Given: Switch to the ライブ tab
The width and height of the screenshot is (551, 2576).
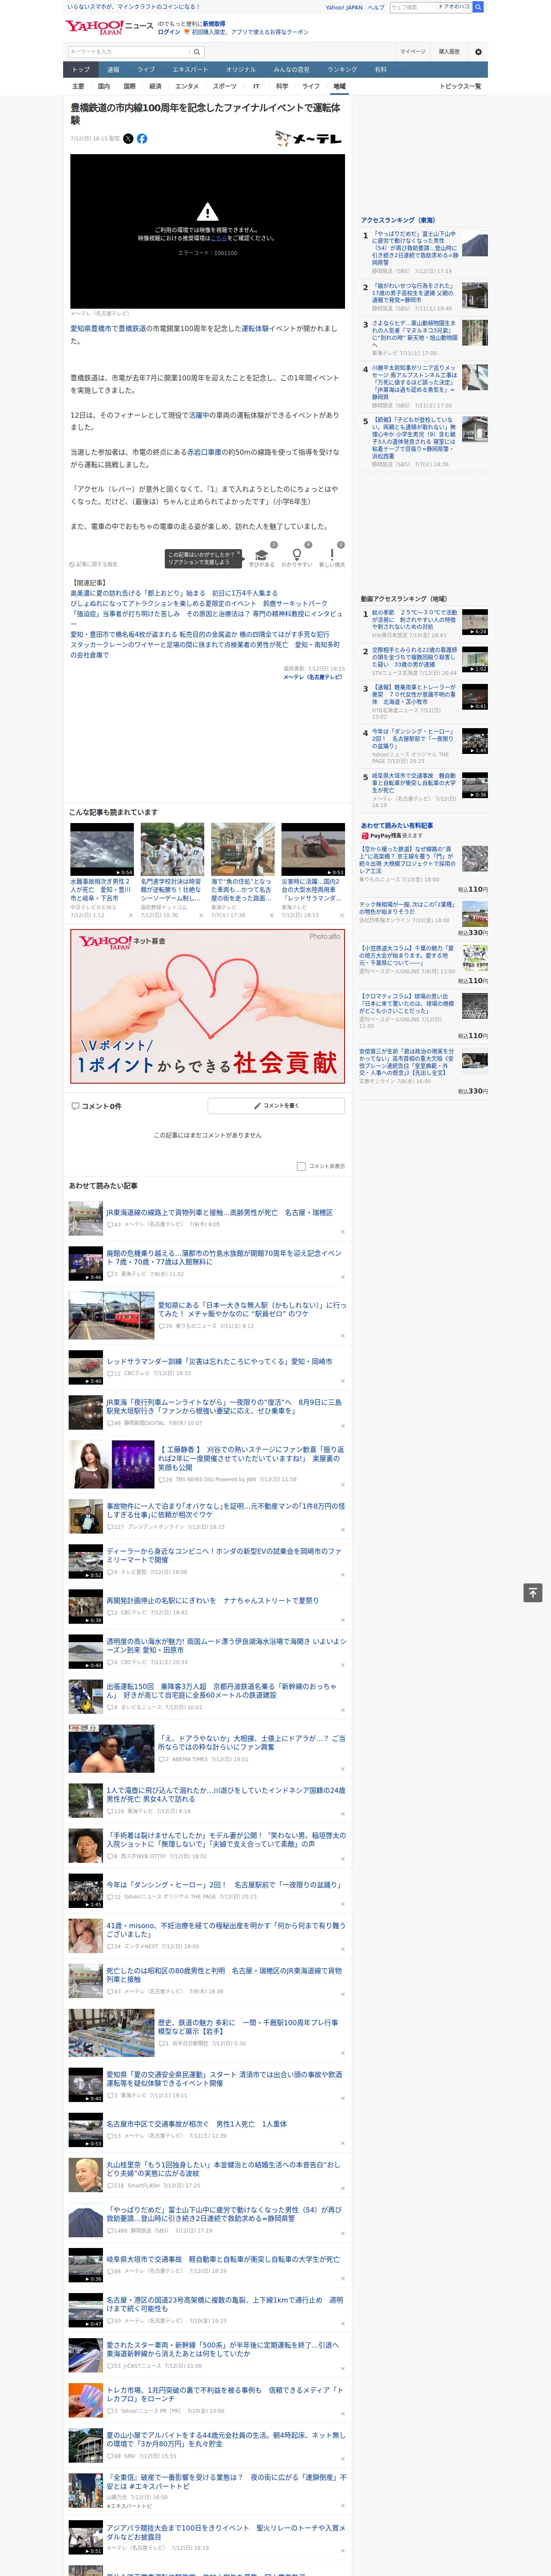Looking at the screenshot, I should 146,70.
